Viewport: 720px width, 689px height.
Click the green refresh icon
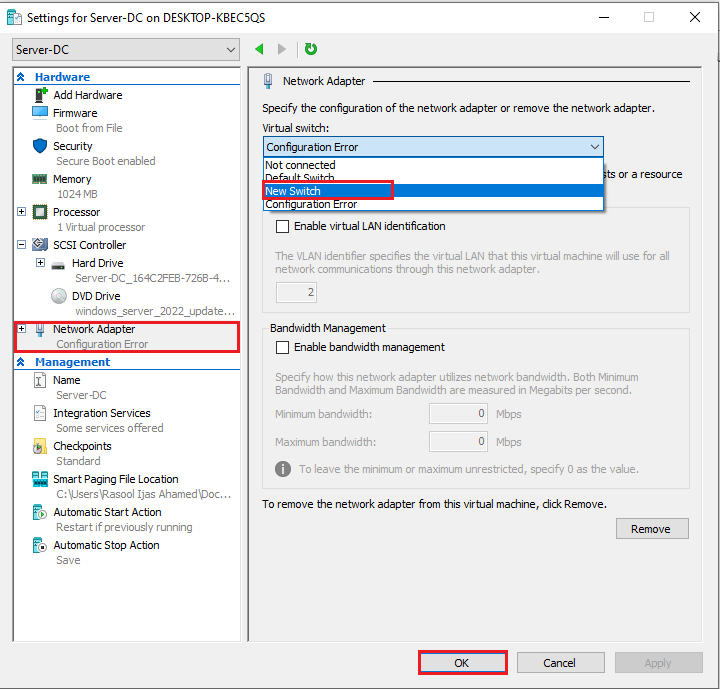[x=311, y=49]
